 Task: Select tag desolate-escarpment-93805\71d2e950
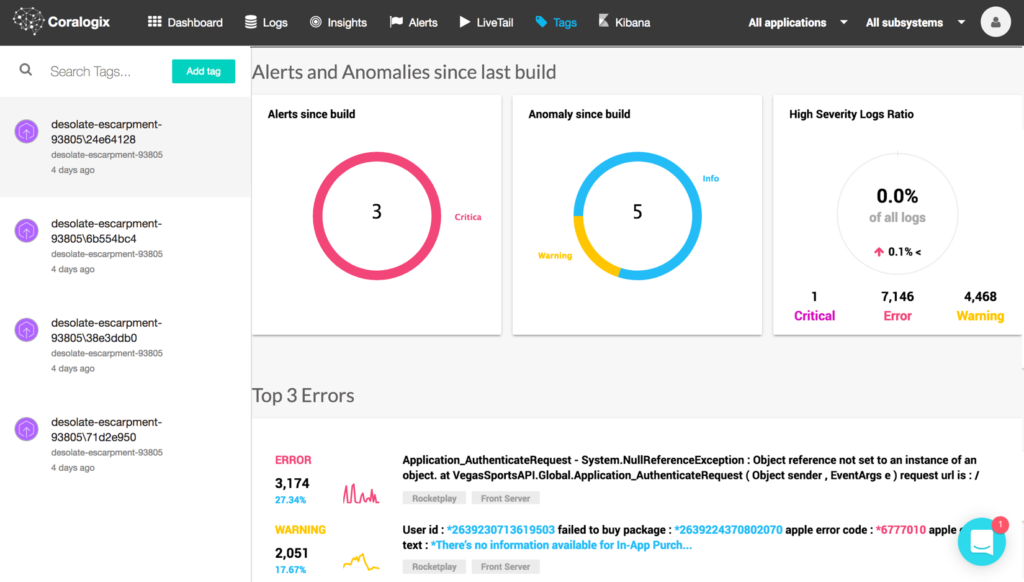coord(125,445)
